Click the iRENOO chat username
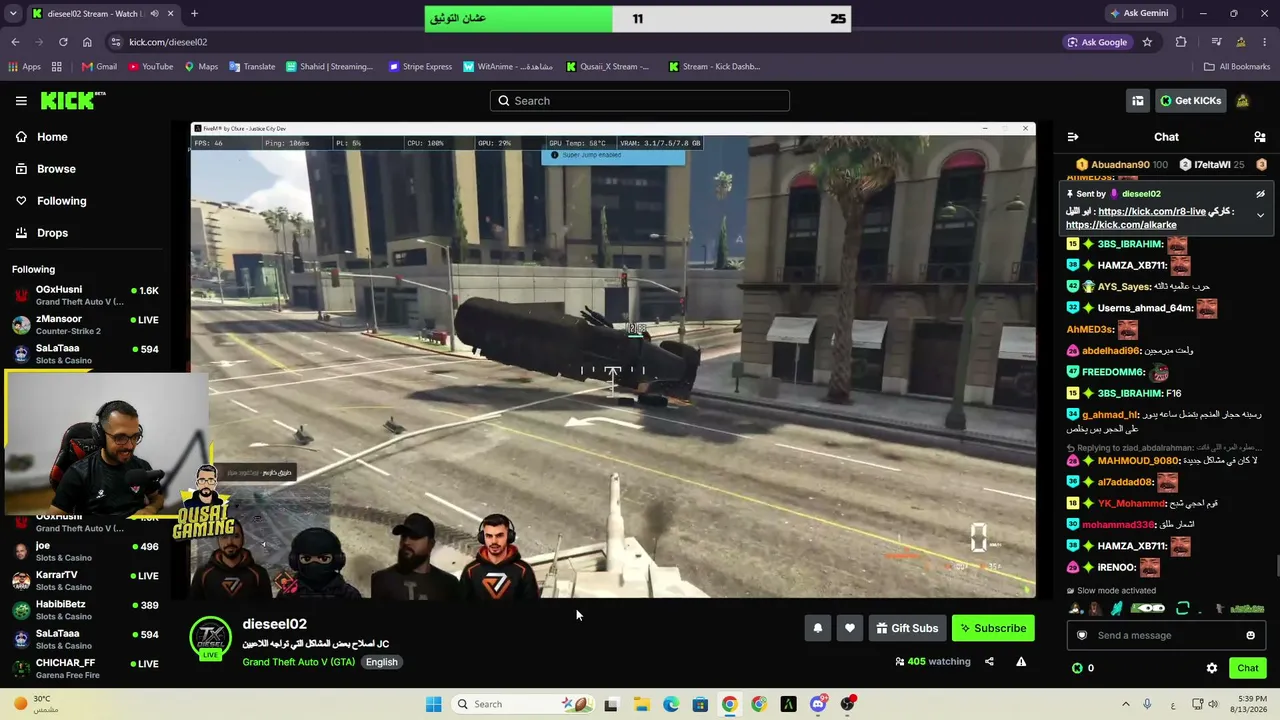Viewport: 1280px width, 720px height. click(1117, 568)
